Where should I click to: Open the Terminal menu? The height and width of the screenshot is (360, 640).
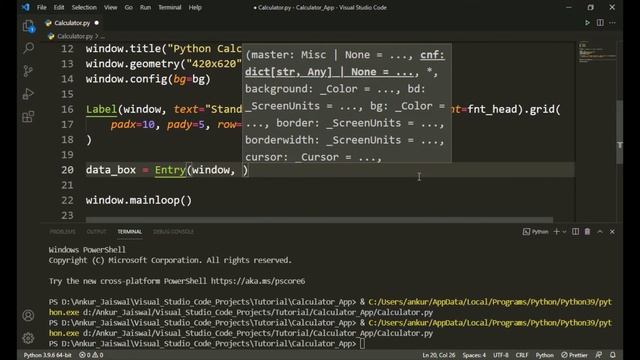169,7
